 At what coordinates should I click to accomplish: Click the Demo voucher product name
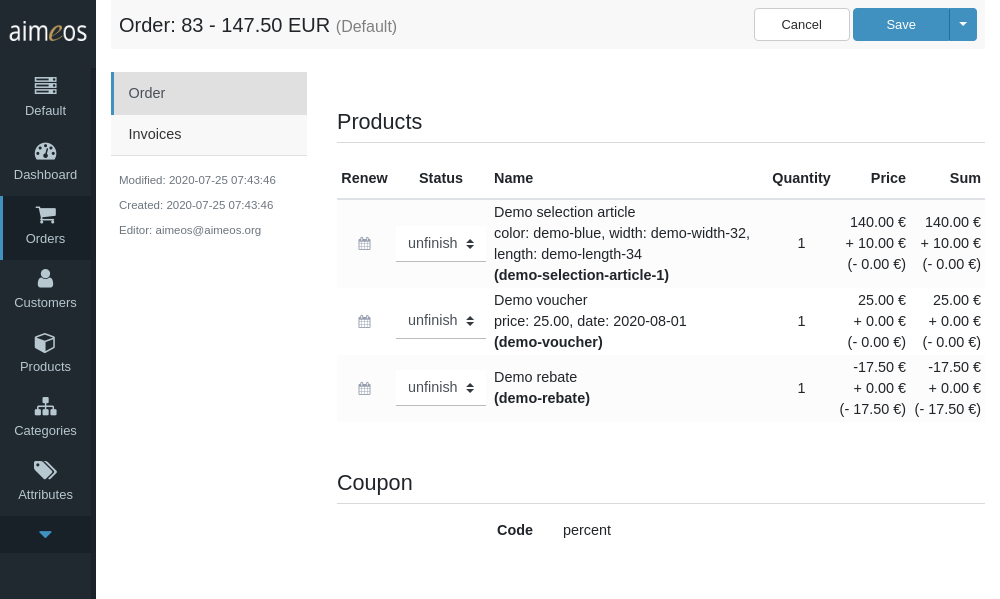click(541, 300)
